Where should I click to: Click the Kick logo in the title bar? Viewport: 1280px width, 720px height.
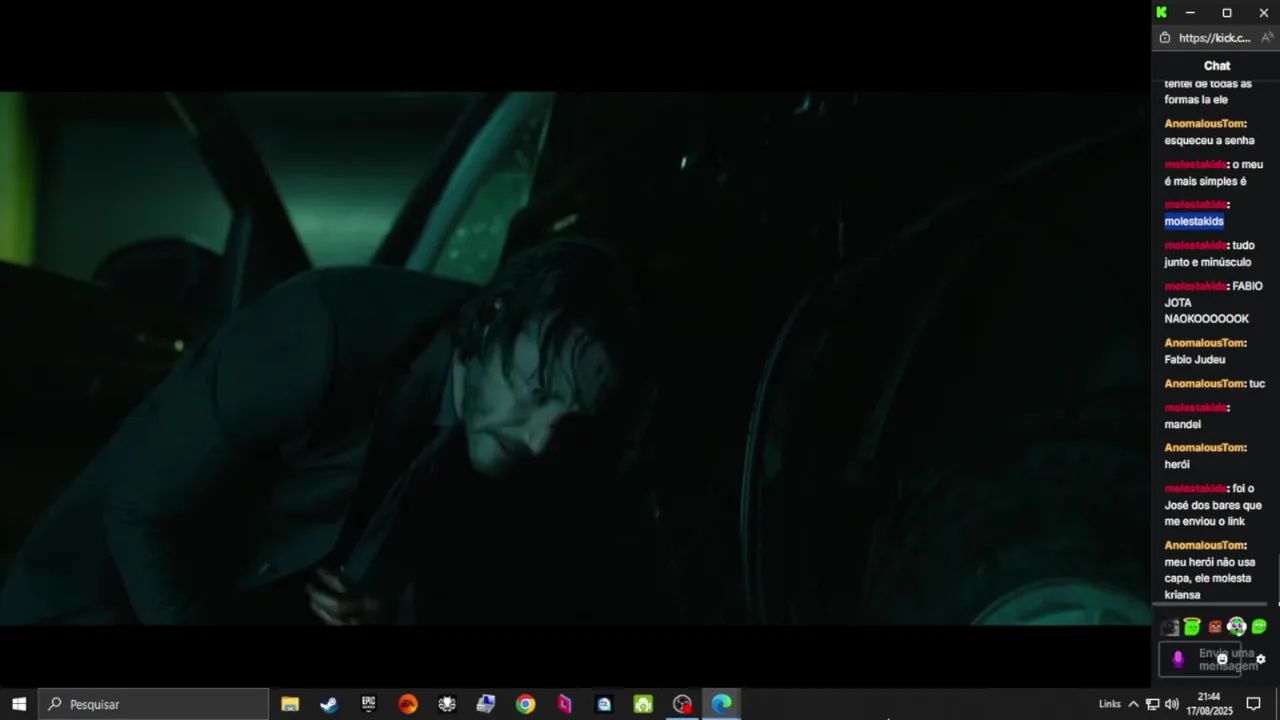(x=1161, y=13)
